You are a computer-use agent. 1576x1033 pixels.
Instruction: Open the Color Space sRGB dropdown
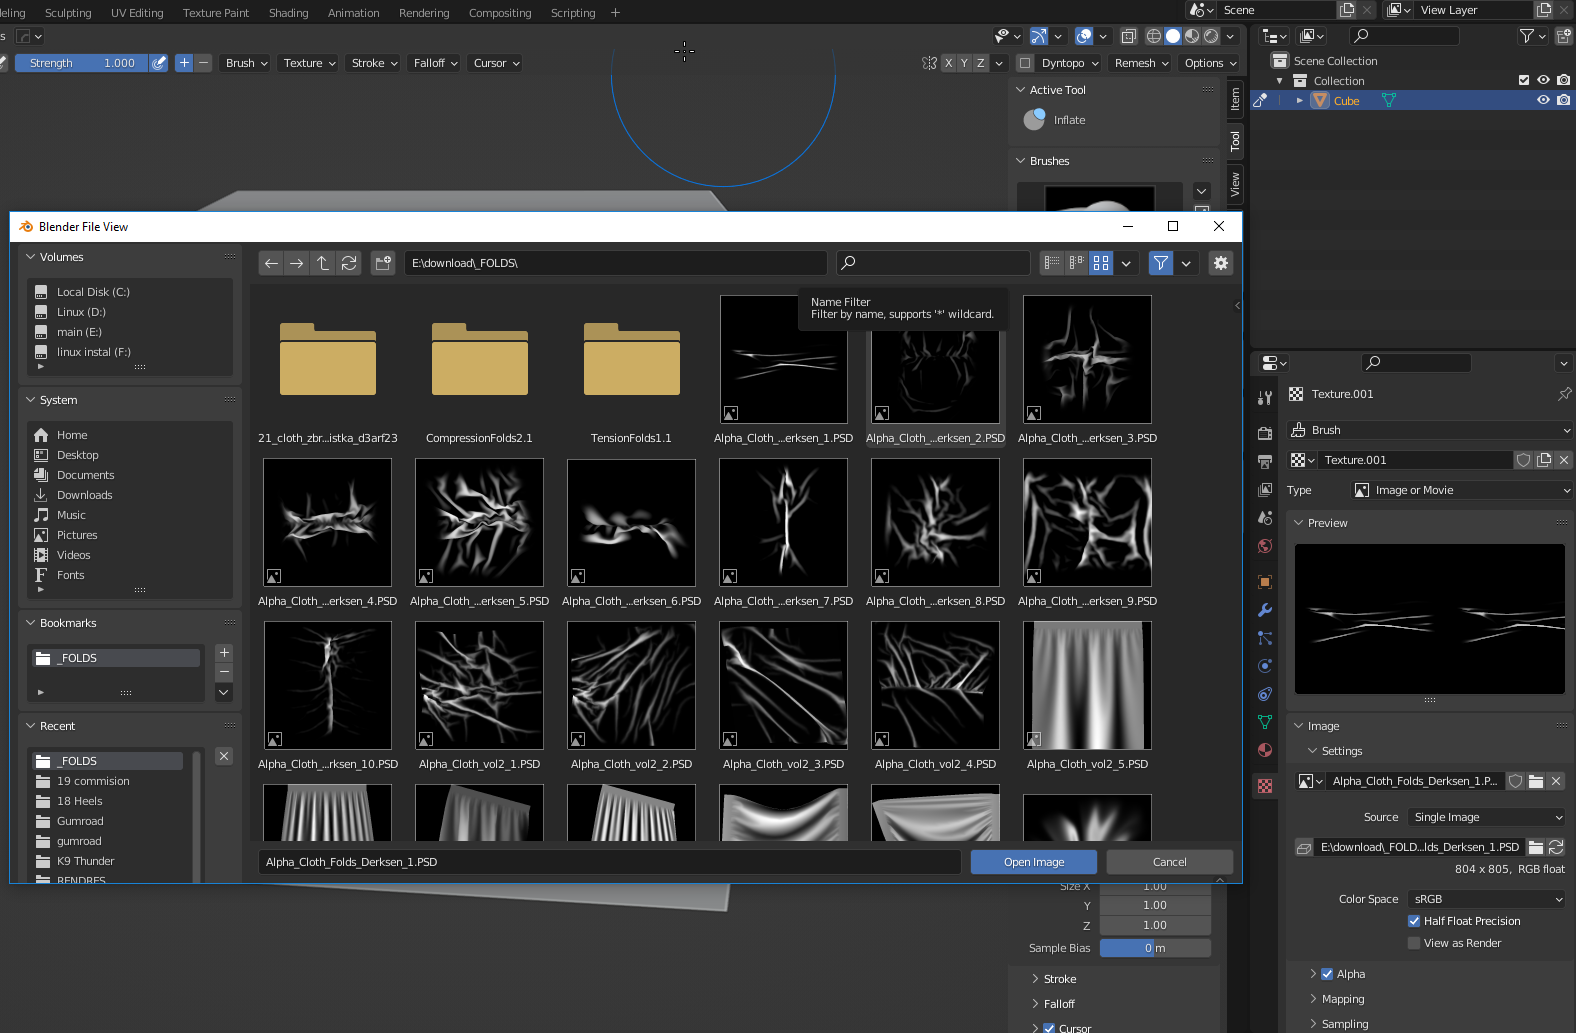click(1485, 899)
